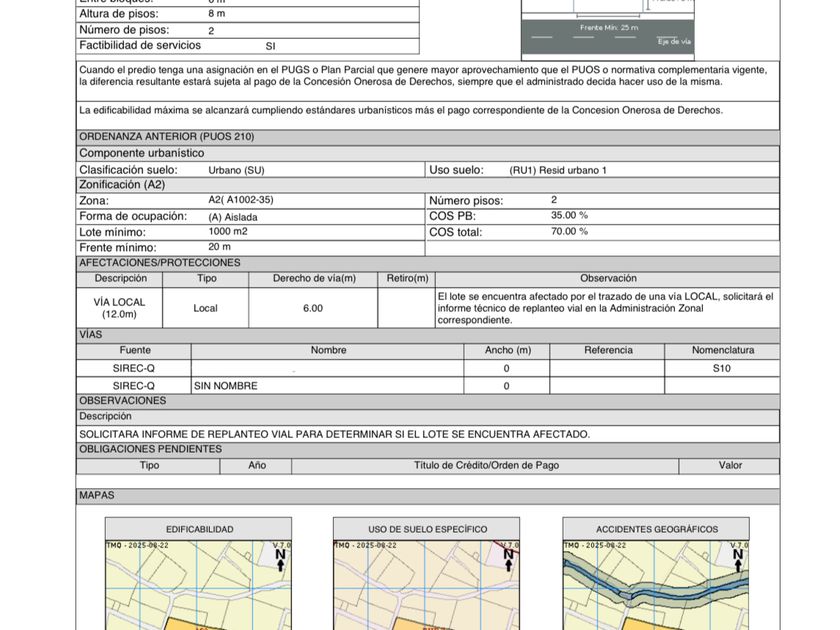Click the north arrow on the Edificabilidad map
This screenshot has width=840, height=630.
280,558
